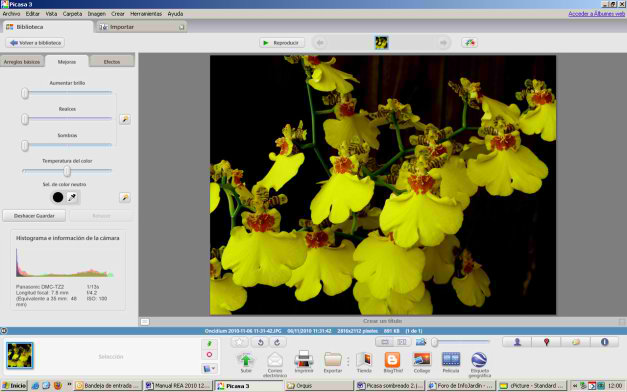Select the neutral color eyedropper
The width and height of the screenshot is (627, 392).
pos(72,197)
